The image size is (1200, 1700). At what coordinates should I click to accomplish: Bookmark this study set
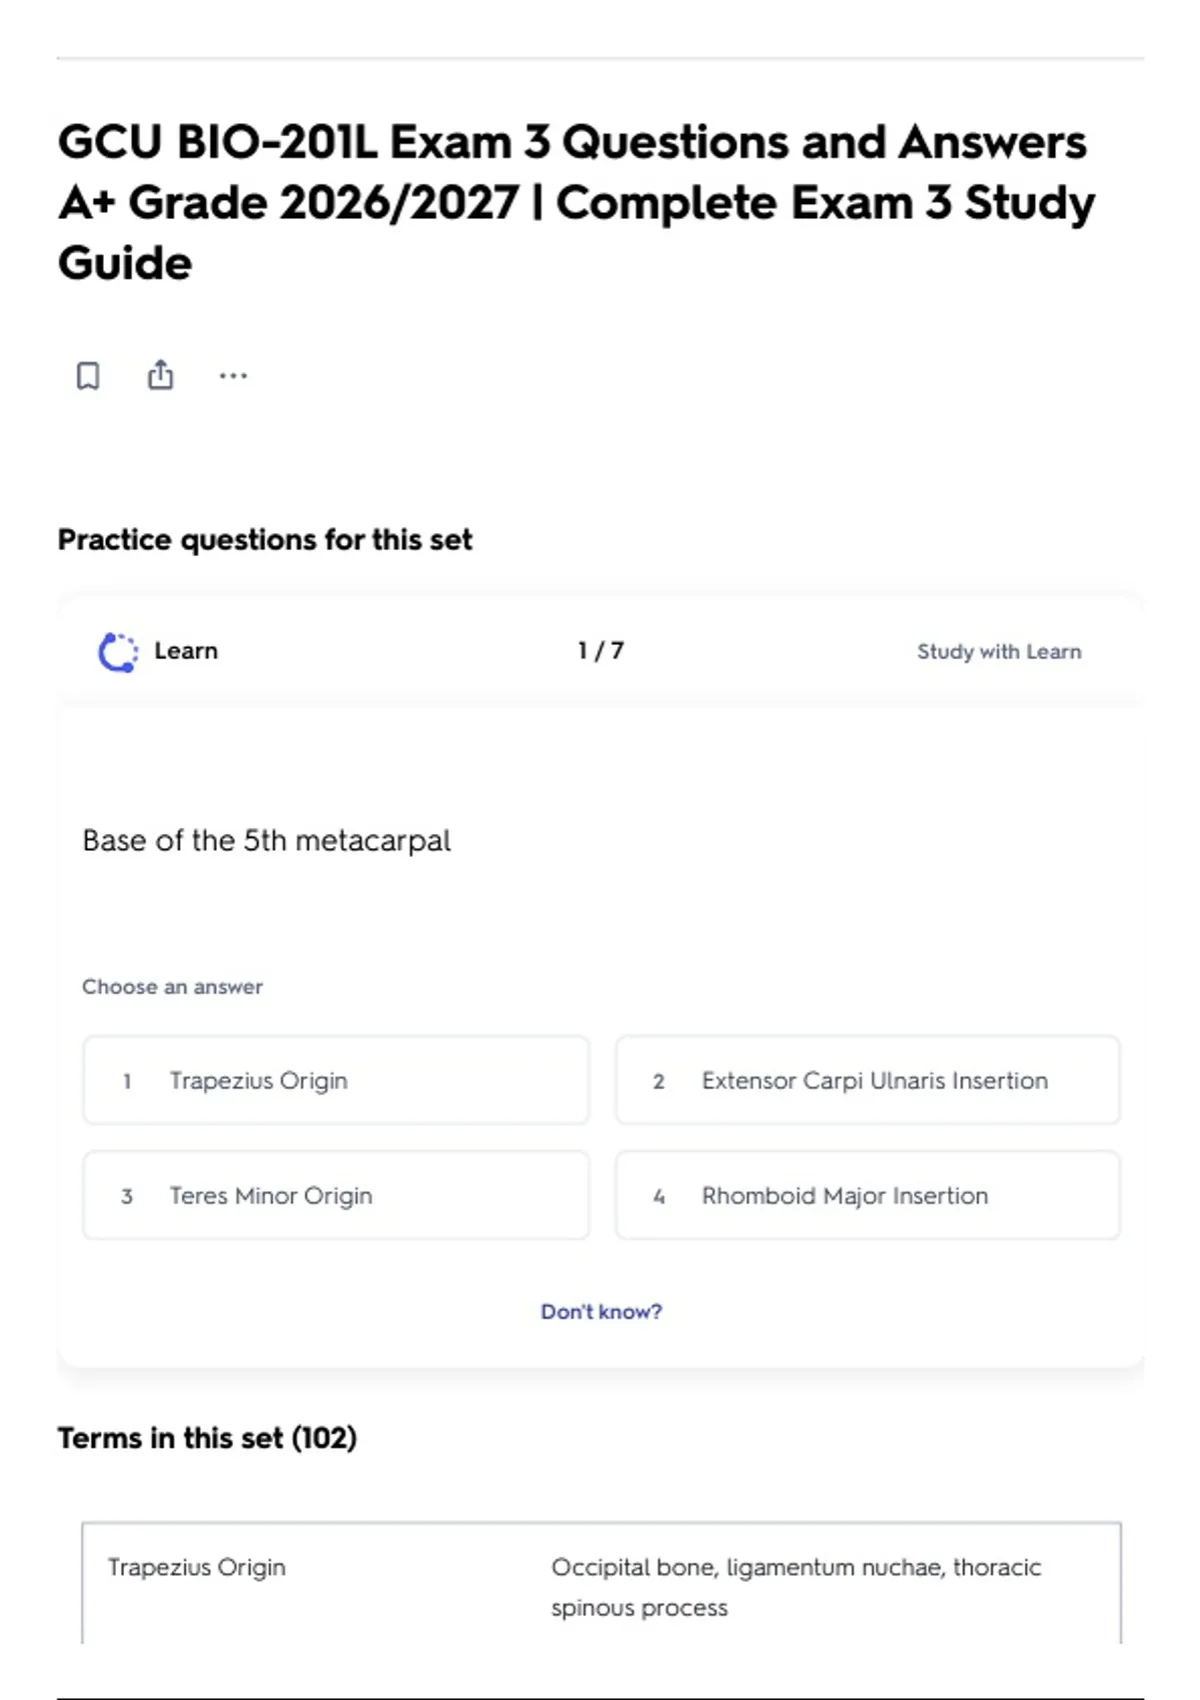(88, 376)
